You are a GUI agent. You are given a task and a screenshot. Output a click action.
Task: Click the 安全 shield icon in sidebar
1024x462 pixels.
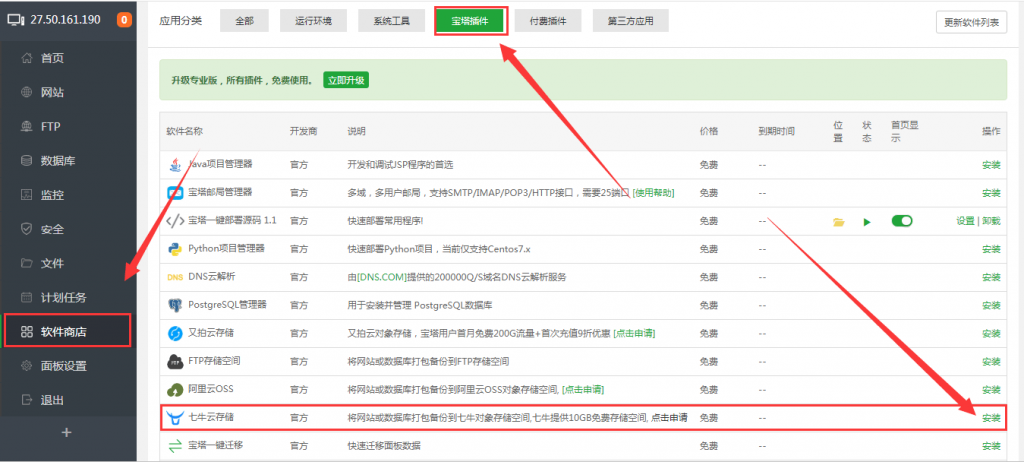pos(27,229)
